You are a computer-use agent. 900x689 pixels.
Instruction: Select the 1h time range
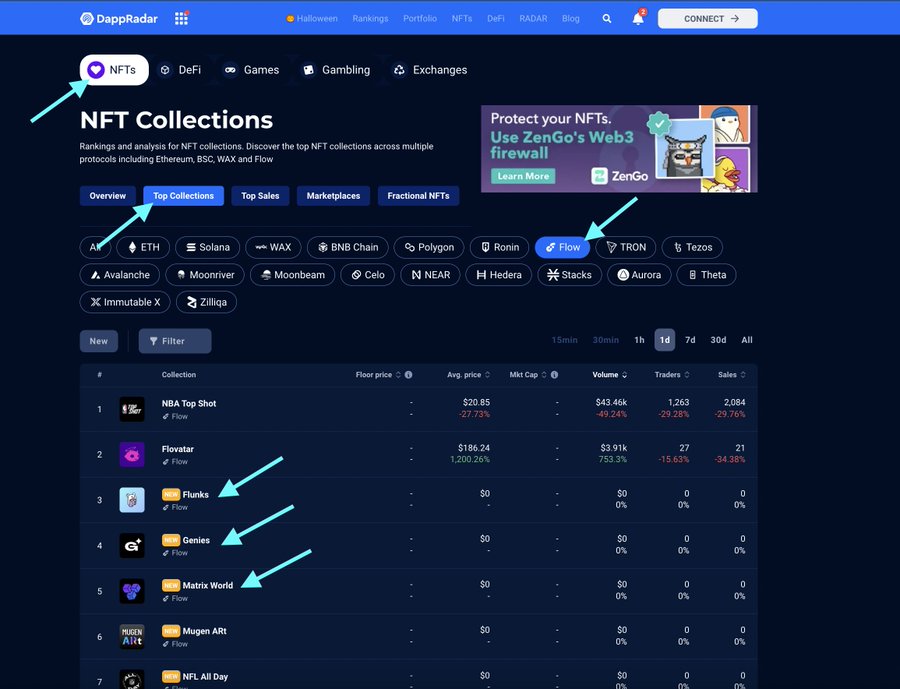tap(639, 340)
